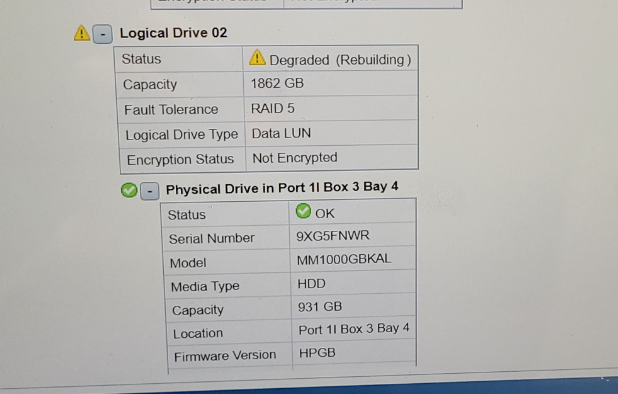Click the 'RAID 5' fault tolerance value
The width and height of the screenshot is (618, 394).
pyautogui.click(x=273, y=108)
